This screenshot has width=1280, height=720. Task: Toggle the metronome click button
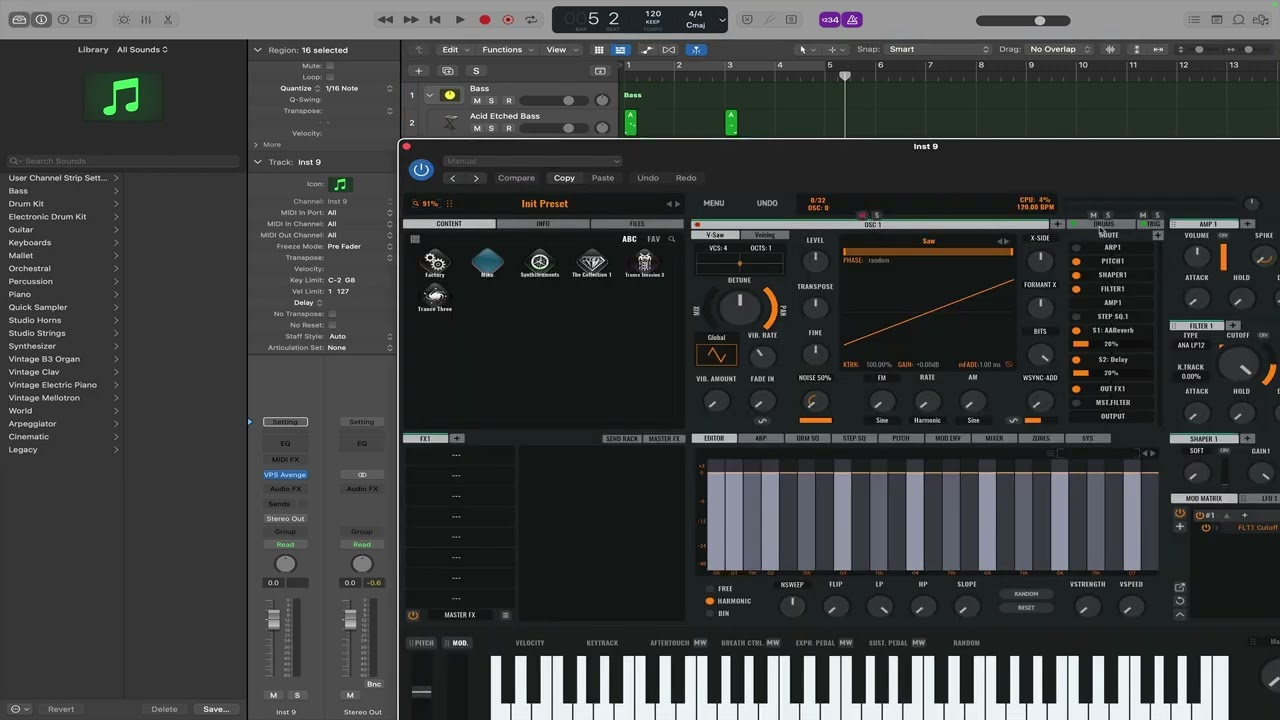click(x=852, y=19)
